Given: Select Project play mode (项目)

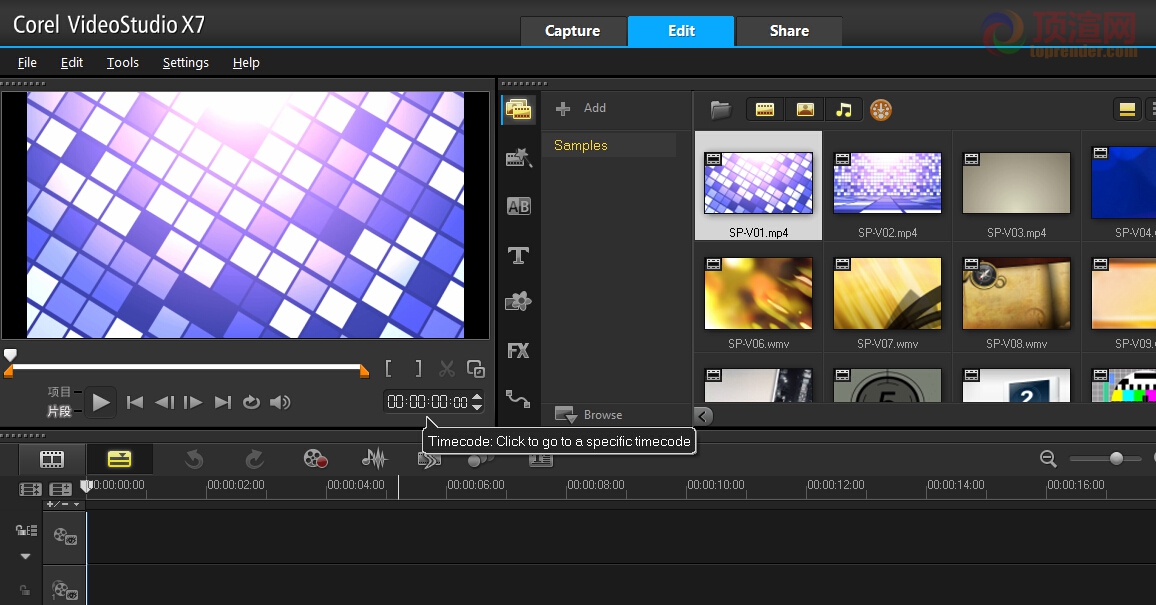Looking at the screenshot, I should (x=59, y=392).
